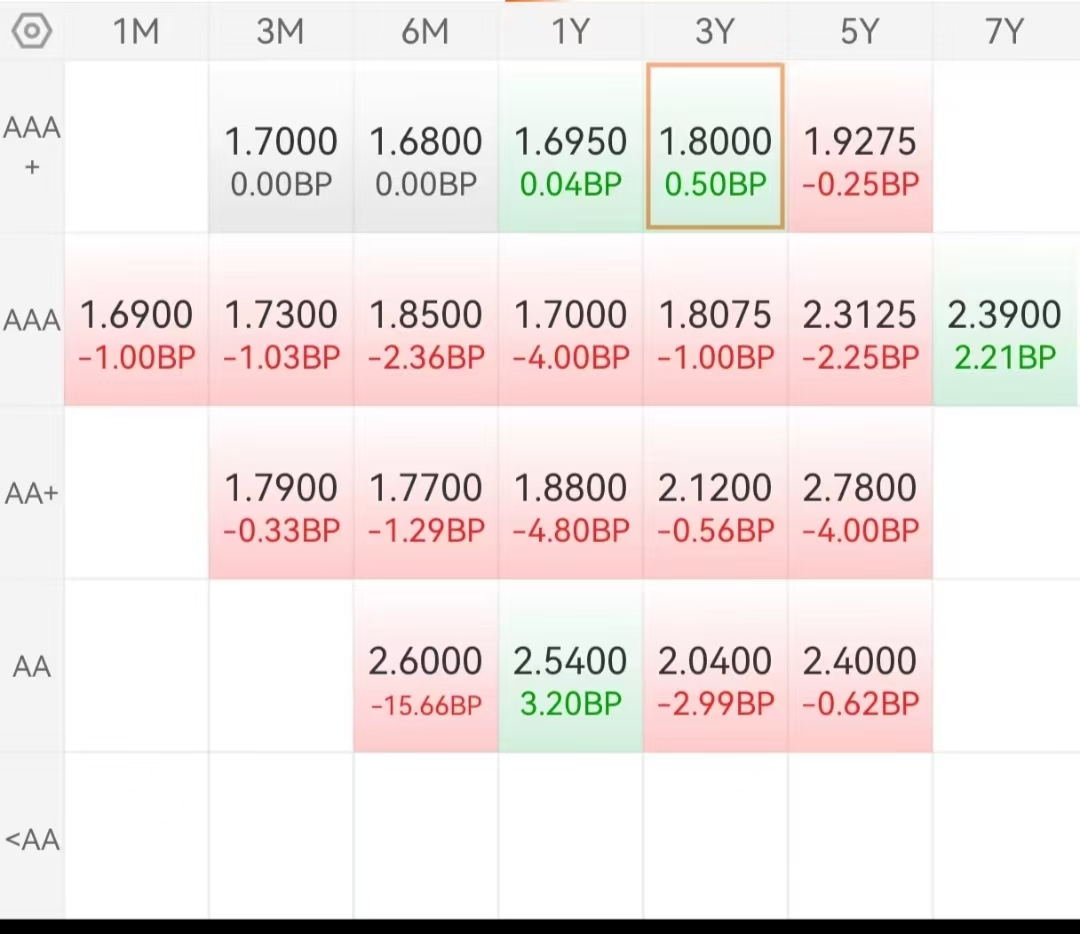Open AA 6M cell with -15.66BP
The height and width of the screenshot is (934, 1080).
click(426, 666)
